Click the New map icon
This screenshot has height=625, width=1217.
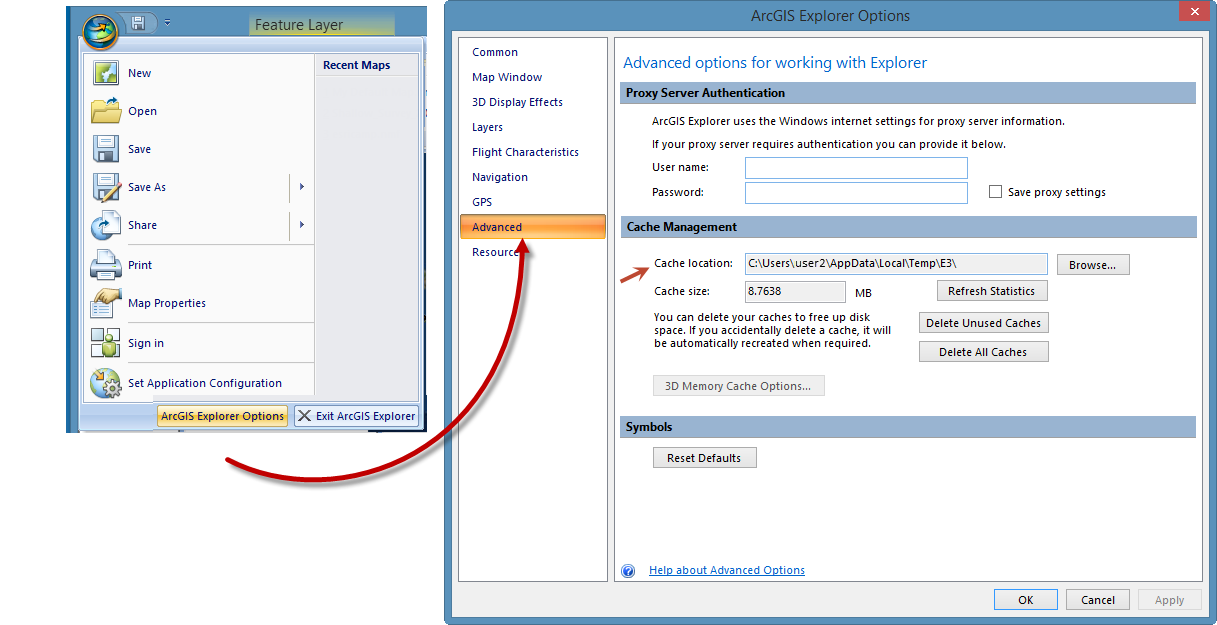click(x=106, y=73)
